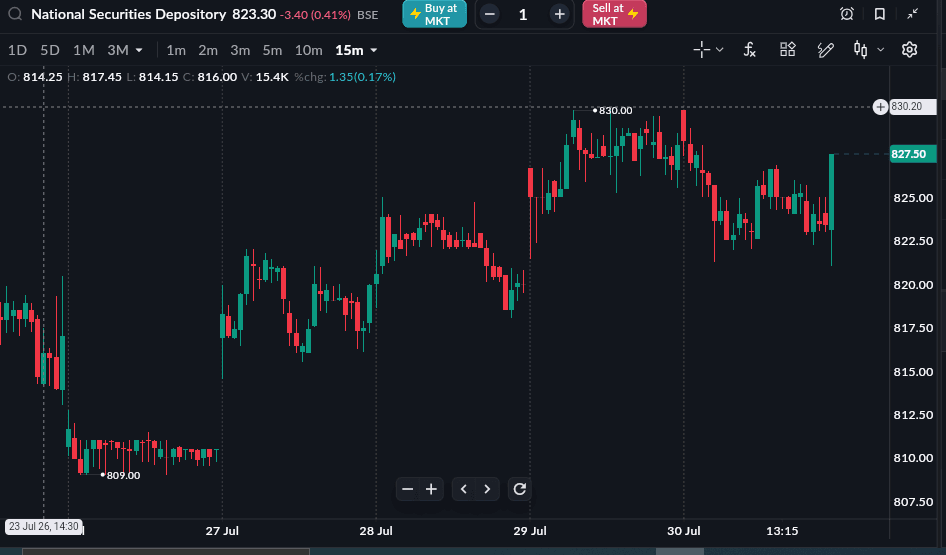
Task: Click the BSE exchange label
Action: (367, 14)
